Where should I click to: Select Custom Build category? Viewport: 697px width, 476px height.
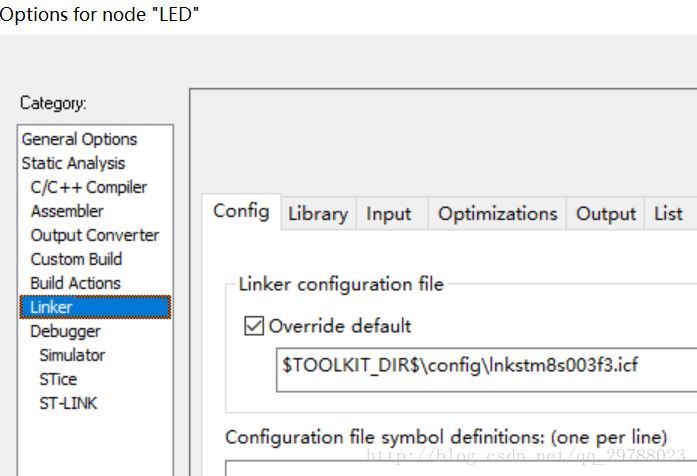click(76, 259)
